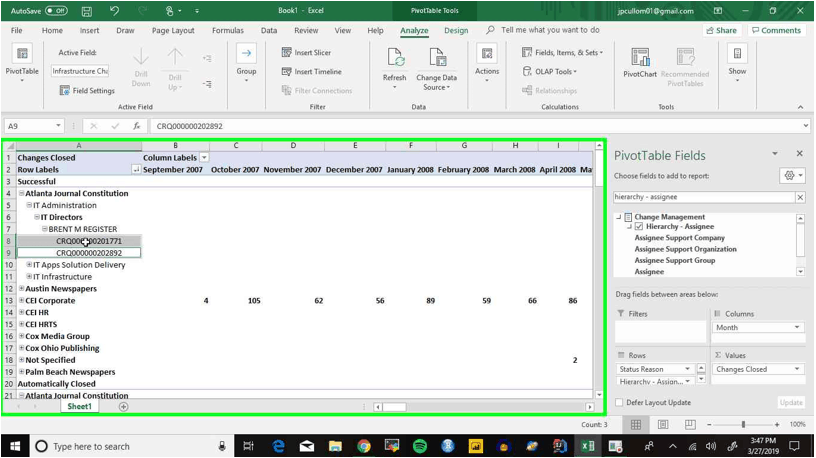Viewport: 816px width, 458px height.
Task: Switch to Design tab
Action: [x=456, y=30]
